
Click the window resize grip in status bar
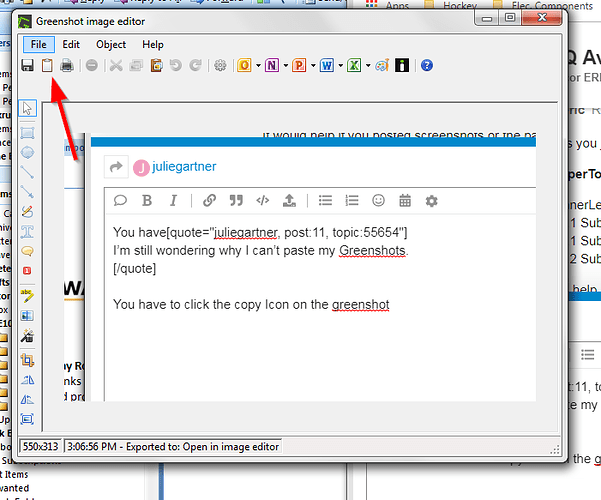tap(555, 450)
